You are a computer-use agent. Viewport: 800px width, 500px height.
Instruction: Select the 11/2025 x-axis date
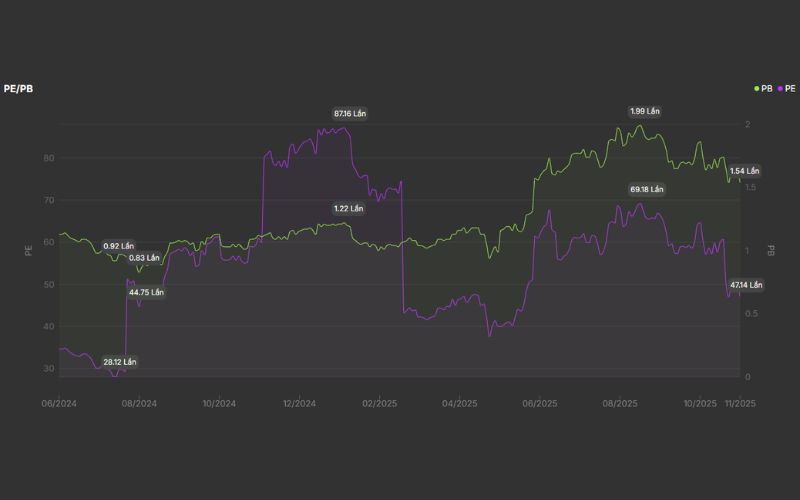coord(741,403)
